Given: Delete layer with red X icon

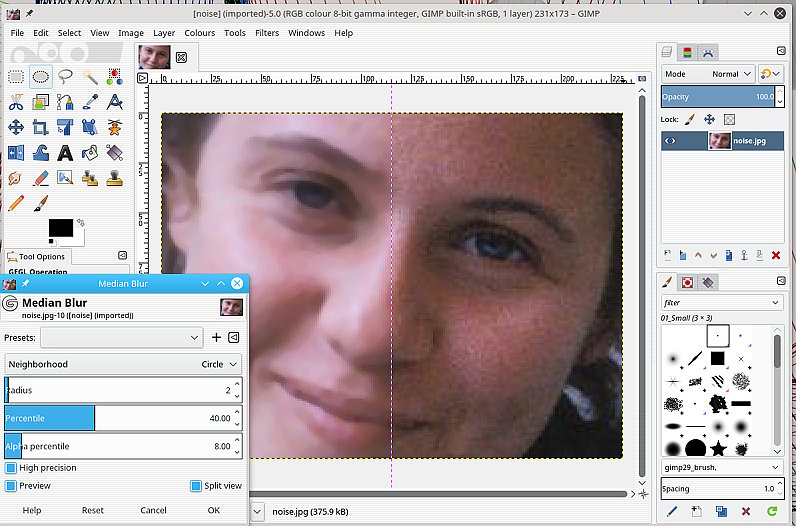Looking at the screenshot, I should 775,255.
